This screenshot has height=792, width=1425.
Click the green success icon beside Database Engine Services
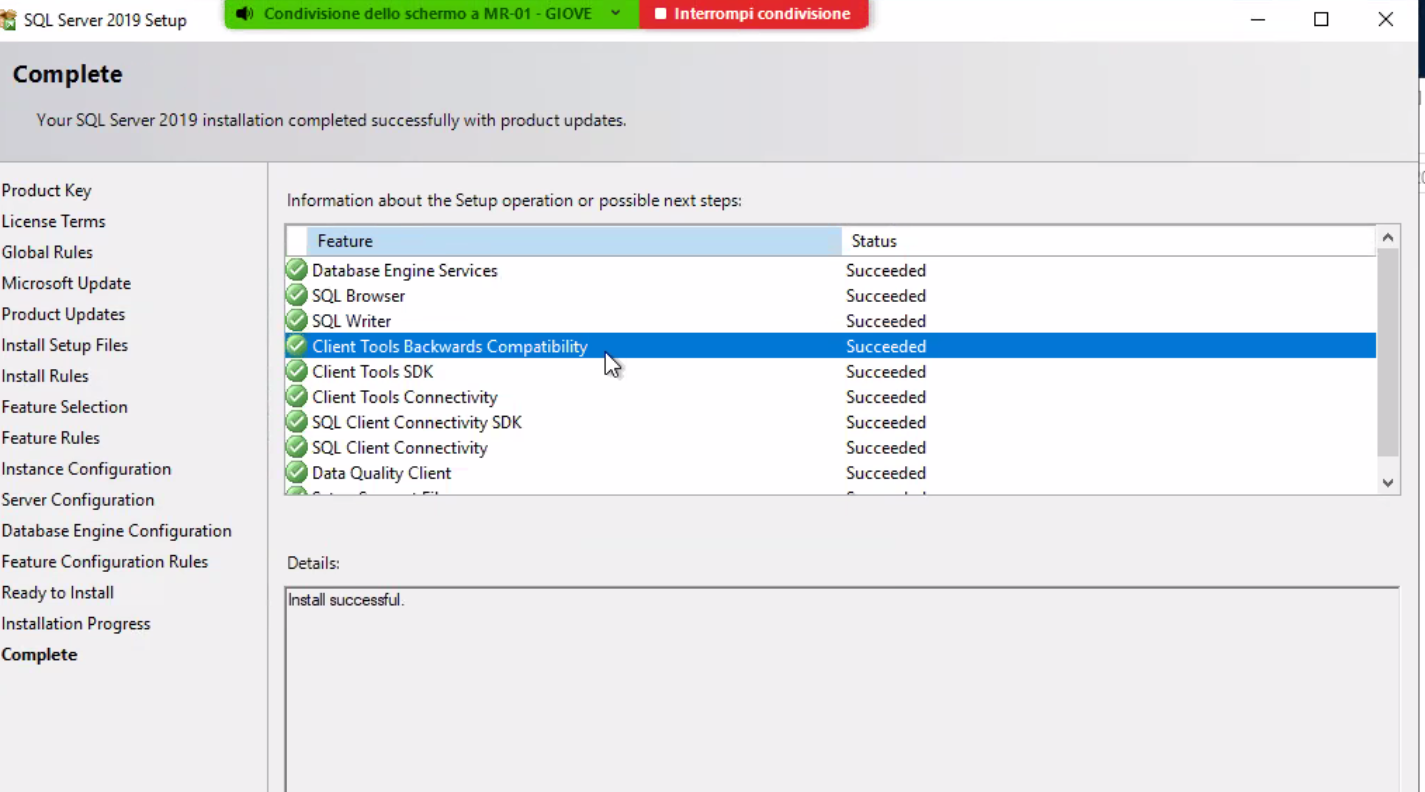[296, 270]
